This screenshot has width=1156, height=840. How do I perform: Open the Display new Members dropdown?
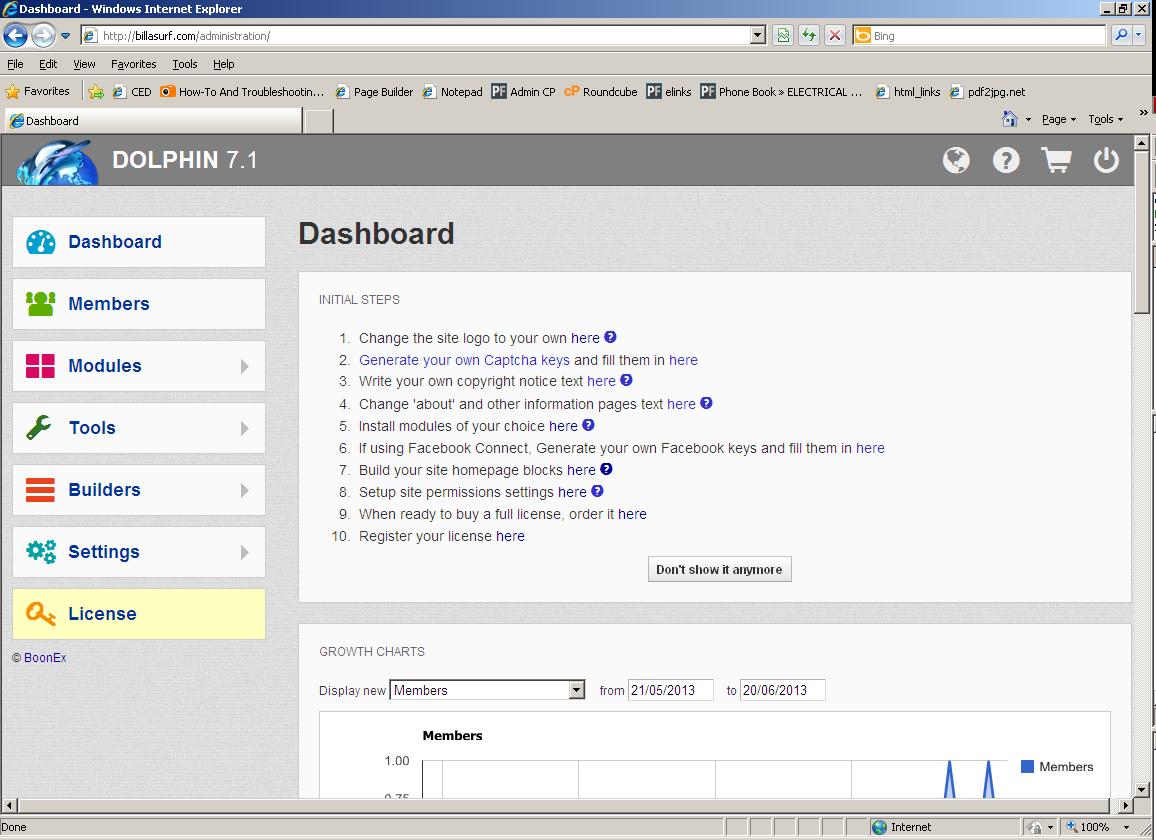pos(576,690)
